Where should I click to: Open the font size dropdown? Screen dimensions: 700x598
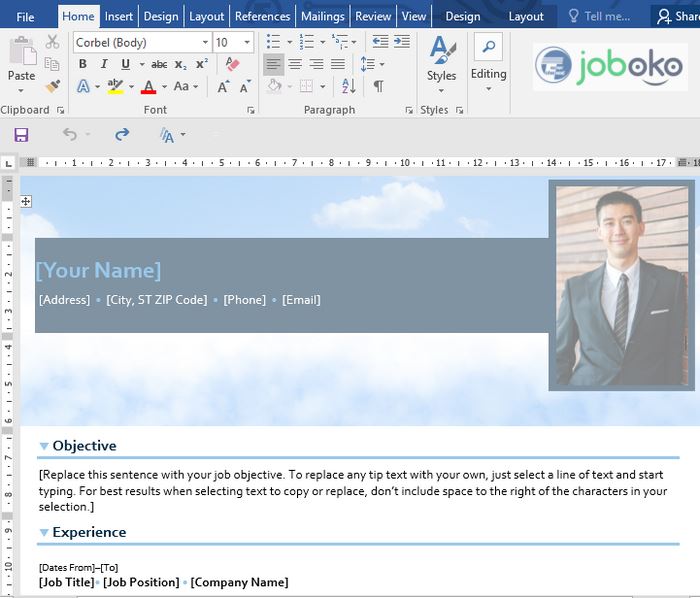tap(247, 42)
